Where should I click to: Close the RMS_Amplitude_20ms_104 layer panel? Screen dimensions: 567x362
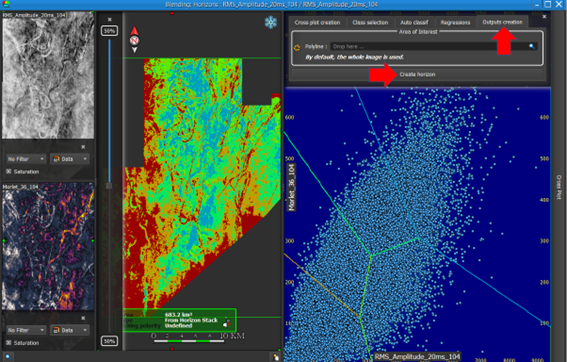click(x=83, y=147)
